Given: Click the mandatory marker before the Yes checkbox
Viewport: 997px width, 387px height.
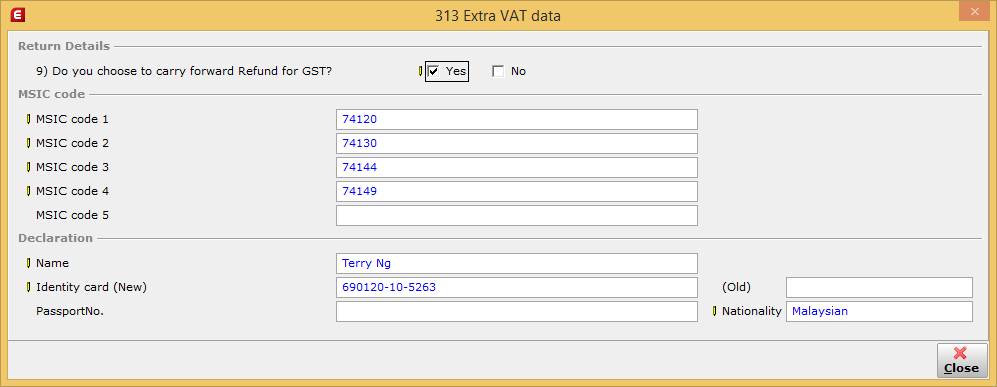Looking at the screenshot, I should click(x=420, y=71).
